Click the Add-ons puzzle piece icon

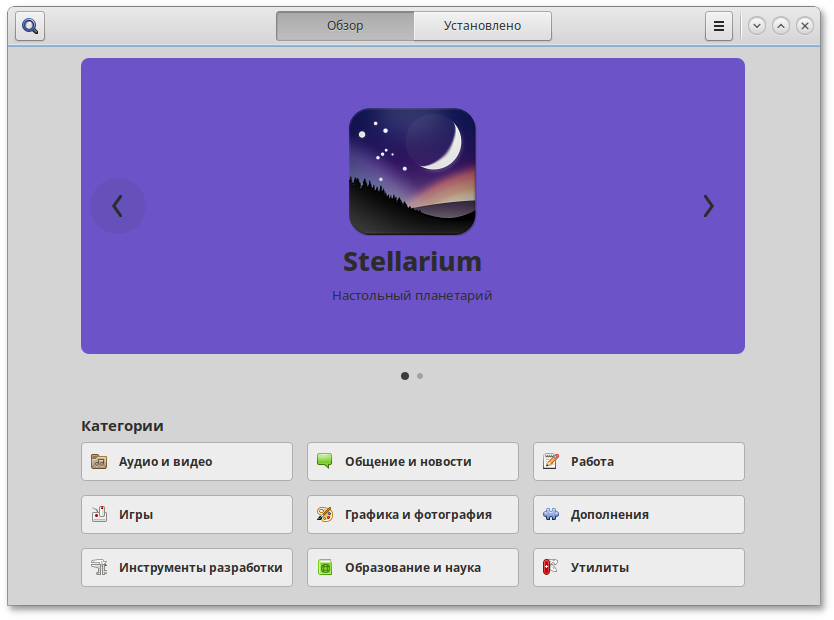coord(551,514)
